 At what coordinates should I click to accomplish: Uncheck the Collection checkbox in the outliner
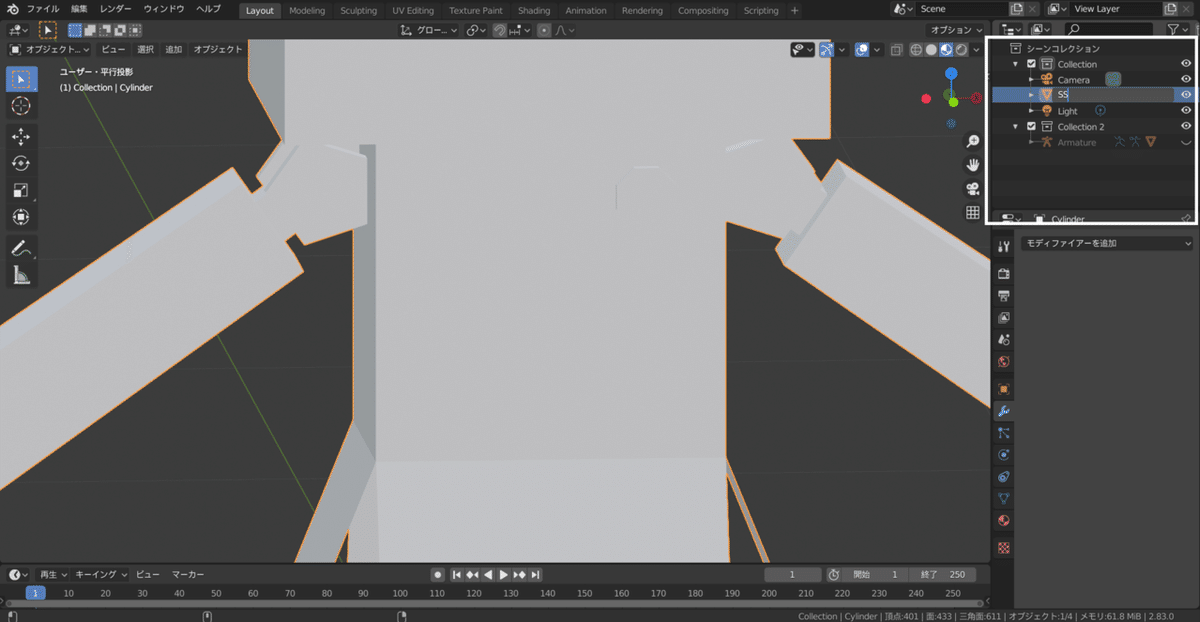click(1032, 64)
